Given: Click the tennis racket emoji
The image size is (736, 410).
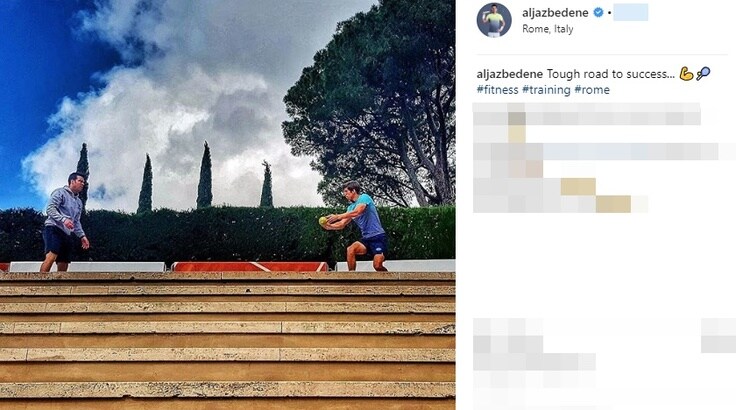Looking at the screenshot, I should click(x=703, y=74).
